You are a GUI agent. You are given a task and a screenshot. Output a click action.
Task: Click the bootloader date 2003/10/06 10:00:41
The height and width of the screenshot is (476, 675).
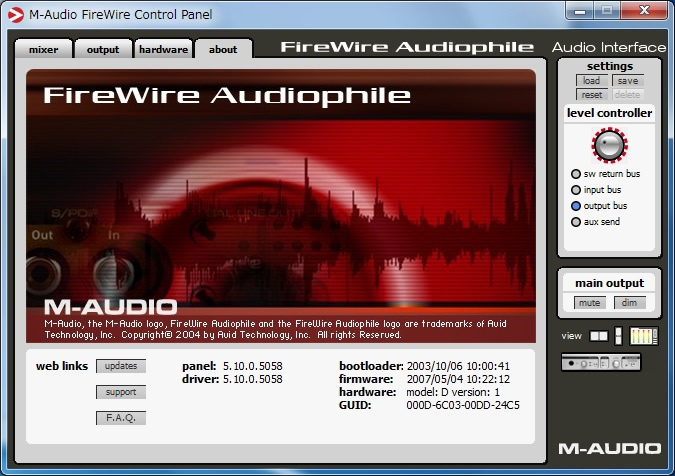coord(458,366)
